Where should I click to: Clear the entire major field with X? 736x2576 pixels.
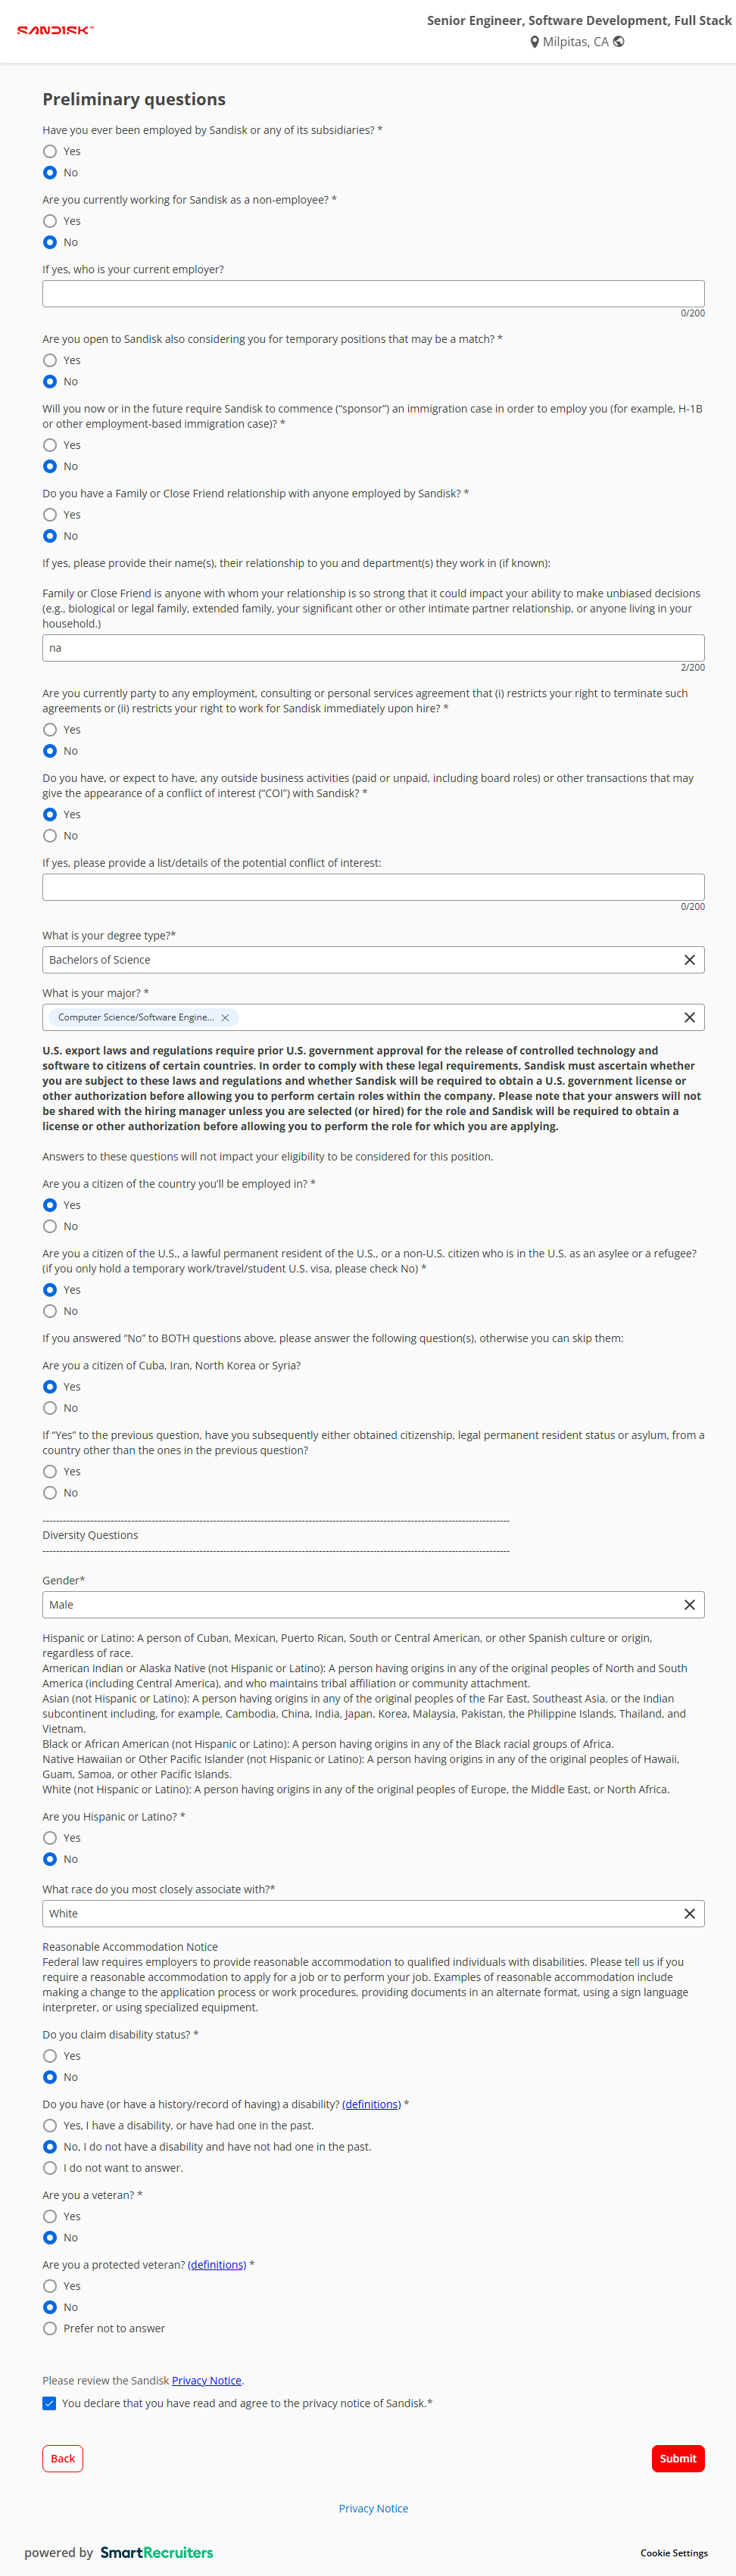coord(689,1018)
